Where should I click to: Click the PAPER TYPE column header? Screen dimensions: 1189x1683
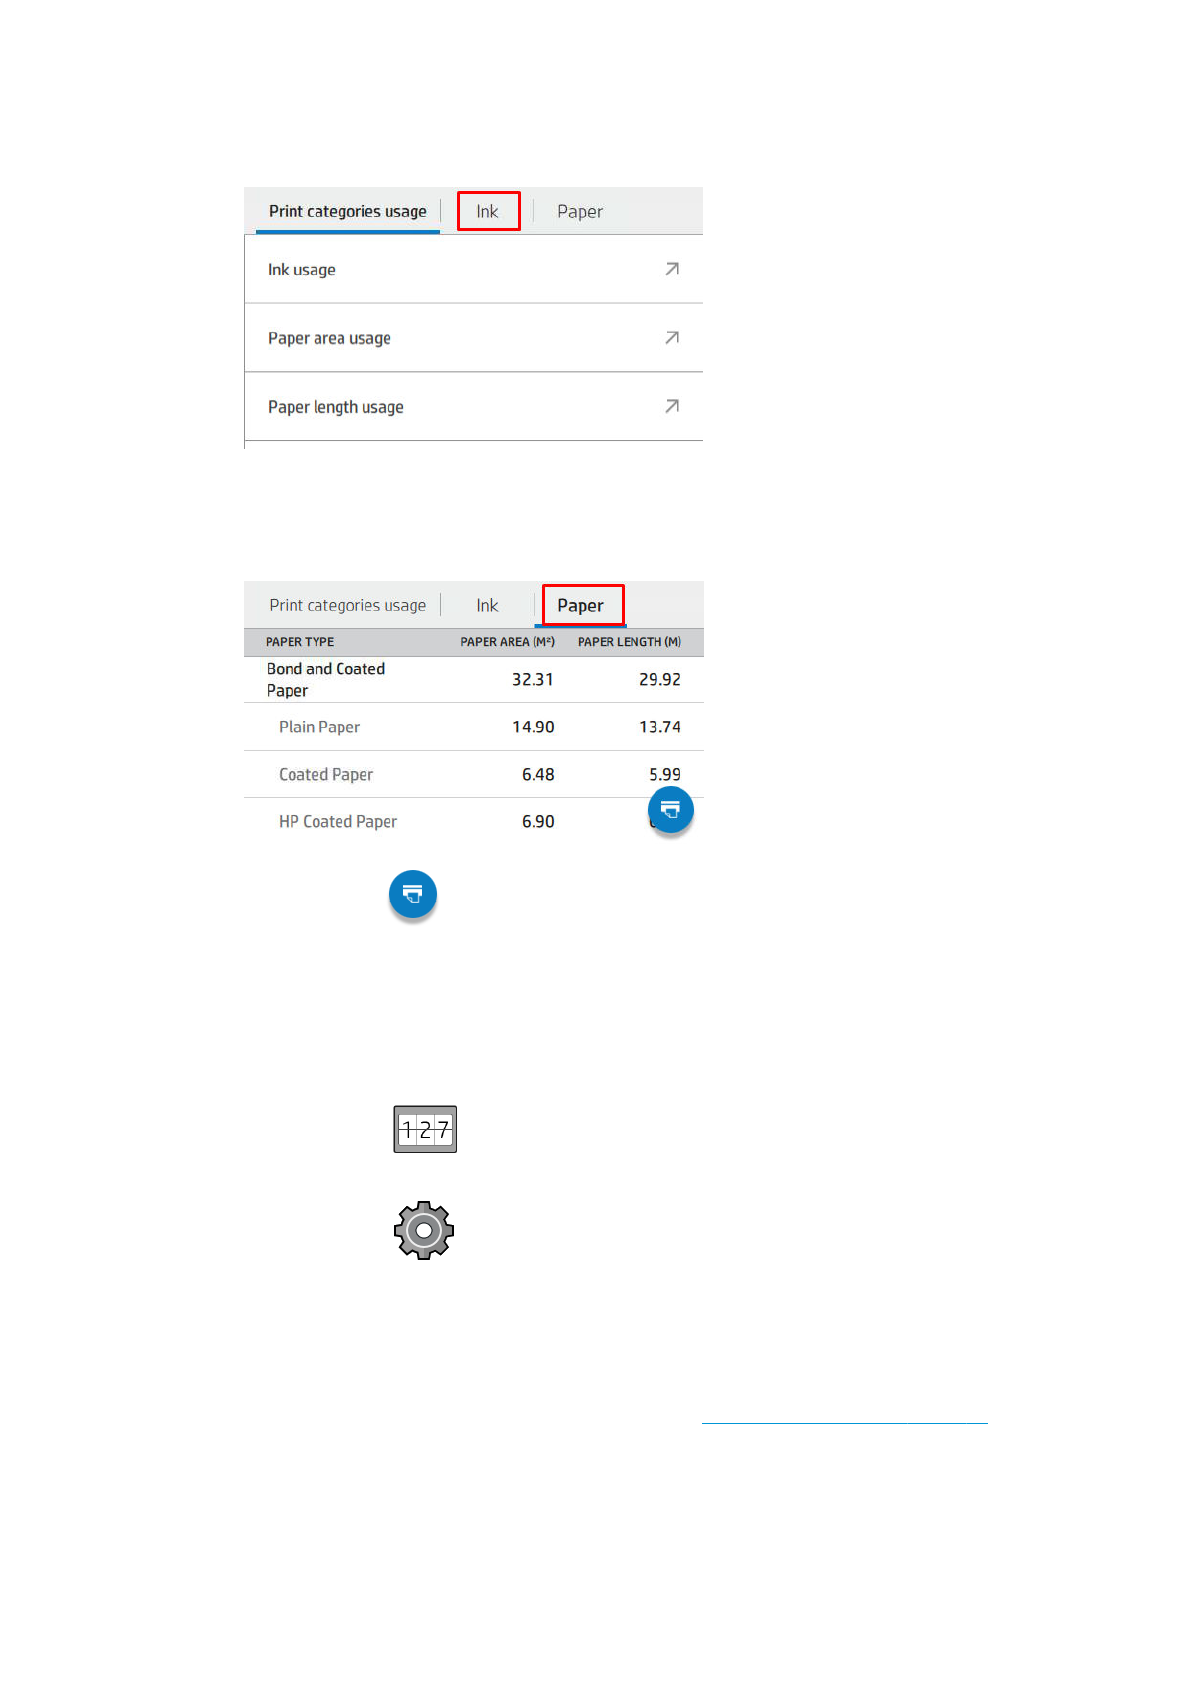(x=300, y=642)
